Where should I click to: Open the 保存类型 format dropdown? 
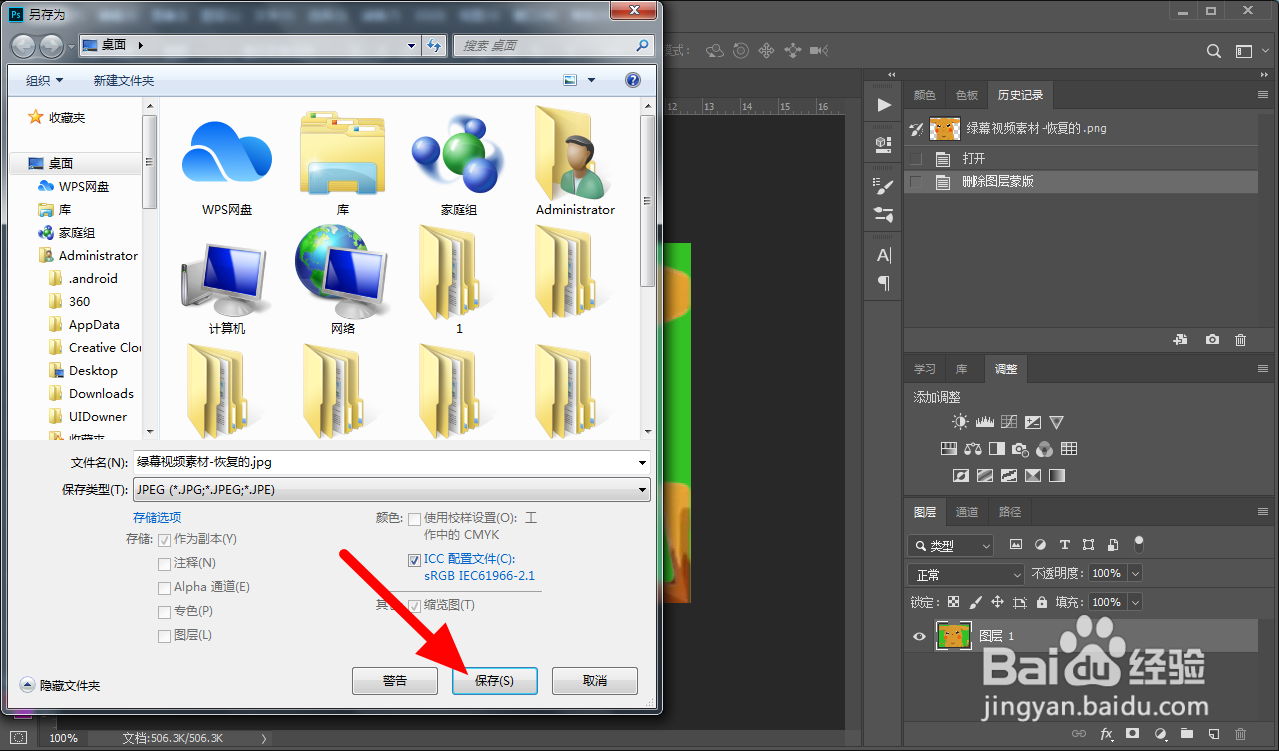point(391,489)
